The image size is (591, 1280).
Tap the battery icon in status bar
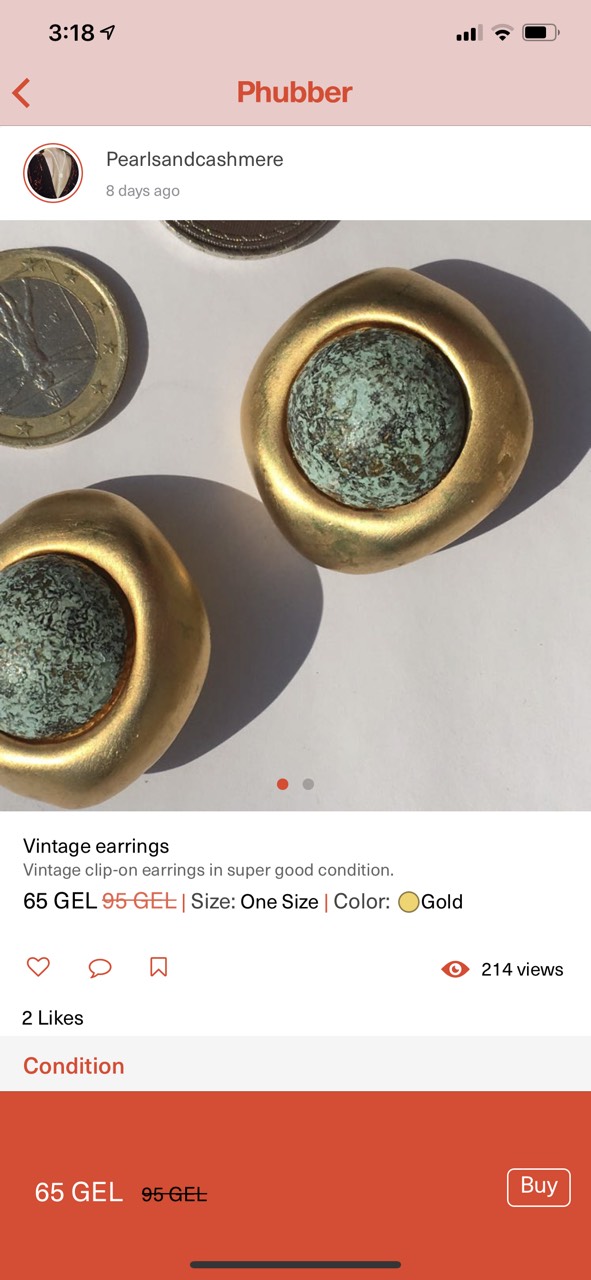point(541,33)
